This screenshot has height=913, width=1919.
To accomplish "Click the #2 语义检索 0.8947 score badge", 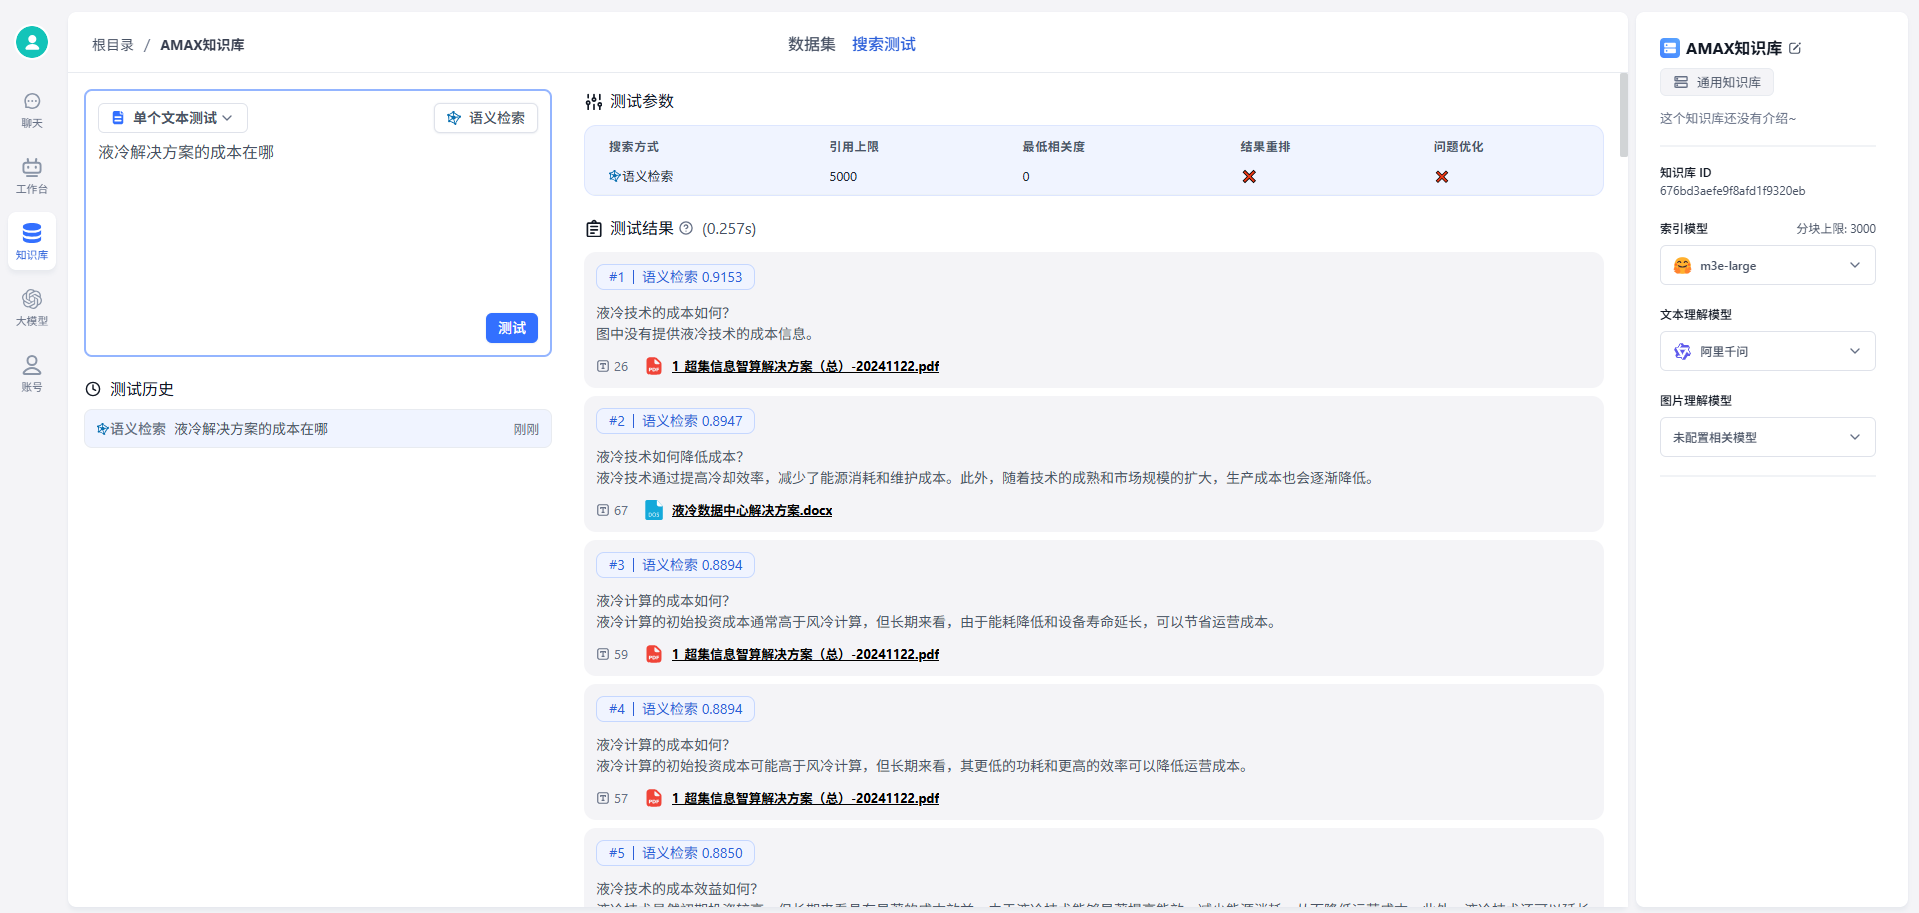I will (676, 421).
